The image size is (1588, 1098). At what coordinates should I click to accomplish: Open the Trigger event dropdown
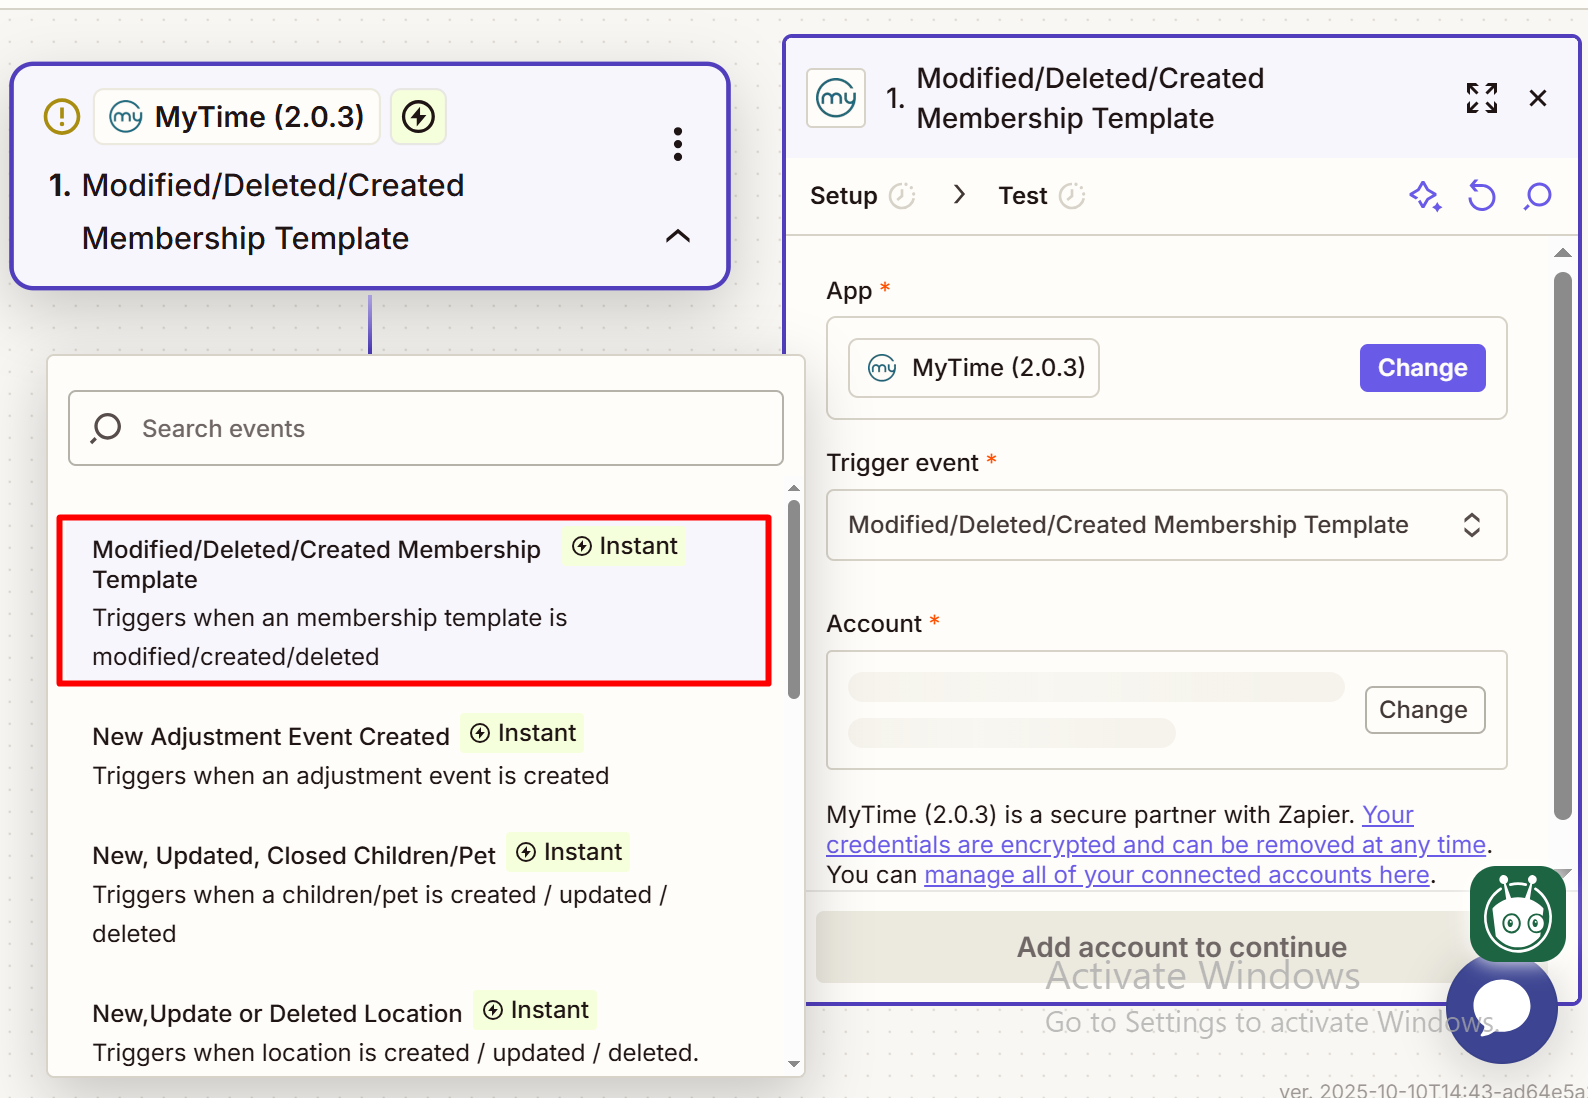click(1166, 525)
